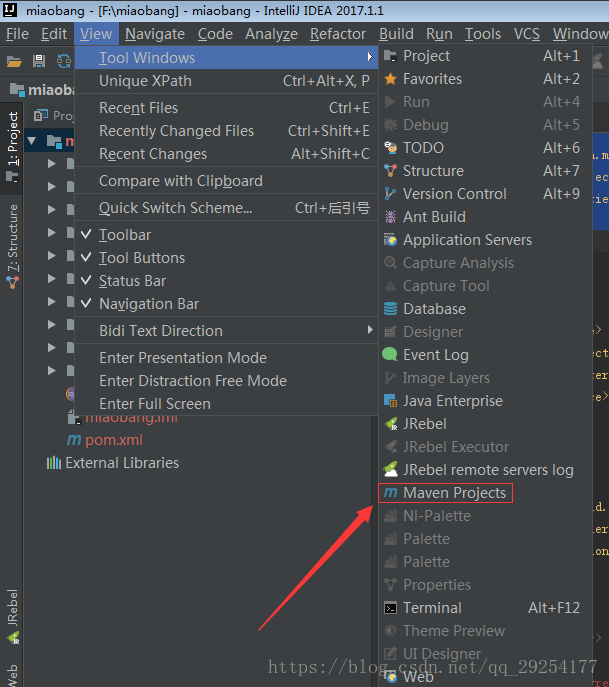Click the pom.xml Maven file icon
609x687 pixels.
point(74,439)
